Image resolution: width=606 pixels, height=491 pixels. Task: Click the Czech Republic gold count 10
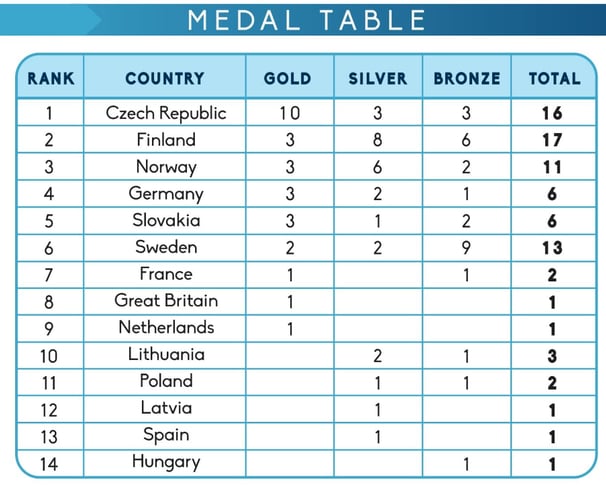pos(289,113)
